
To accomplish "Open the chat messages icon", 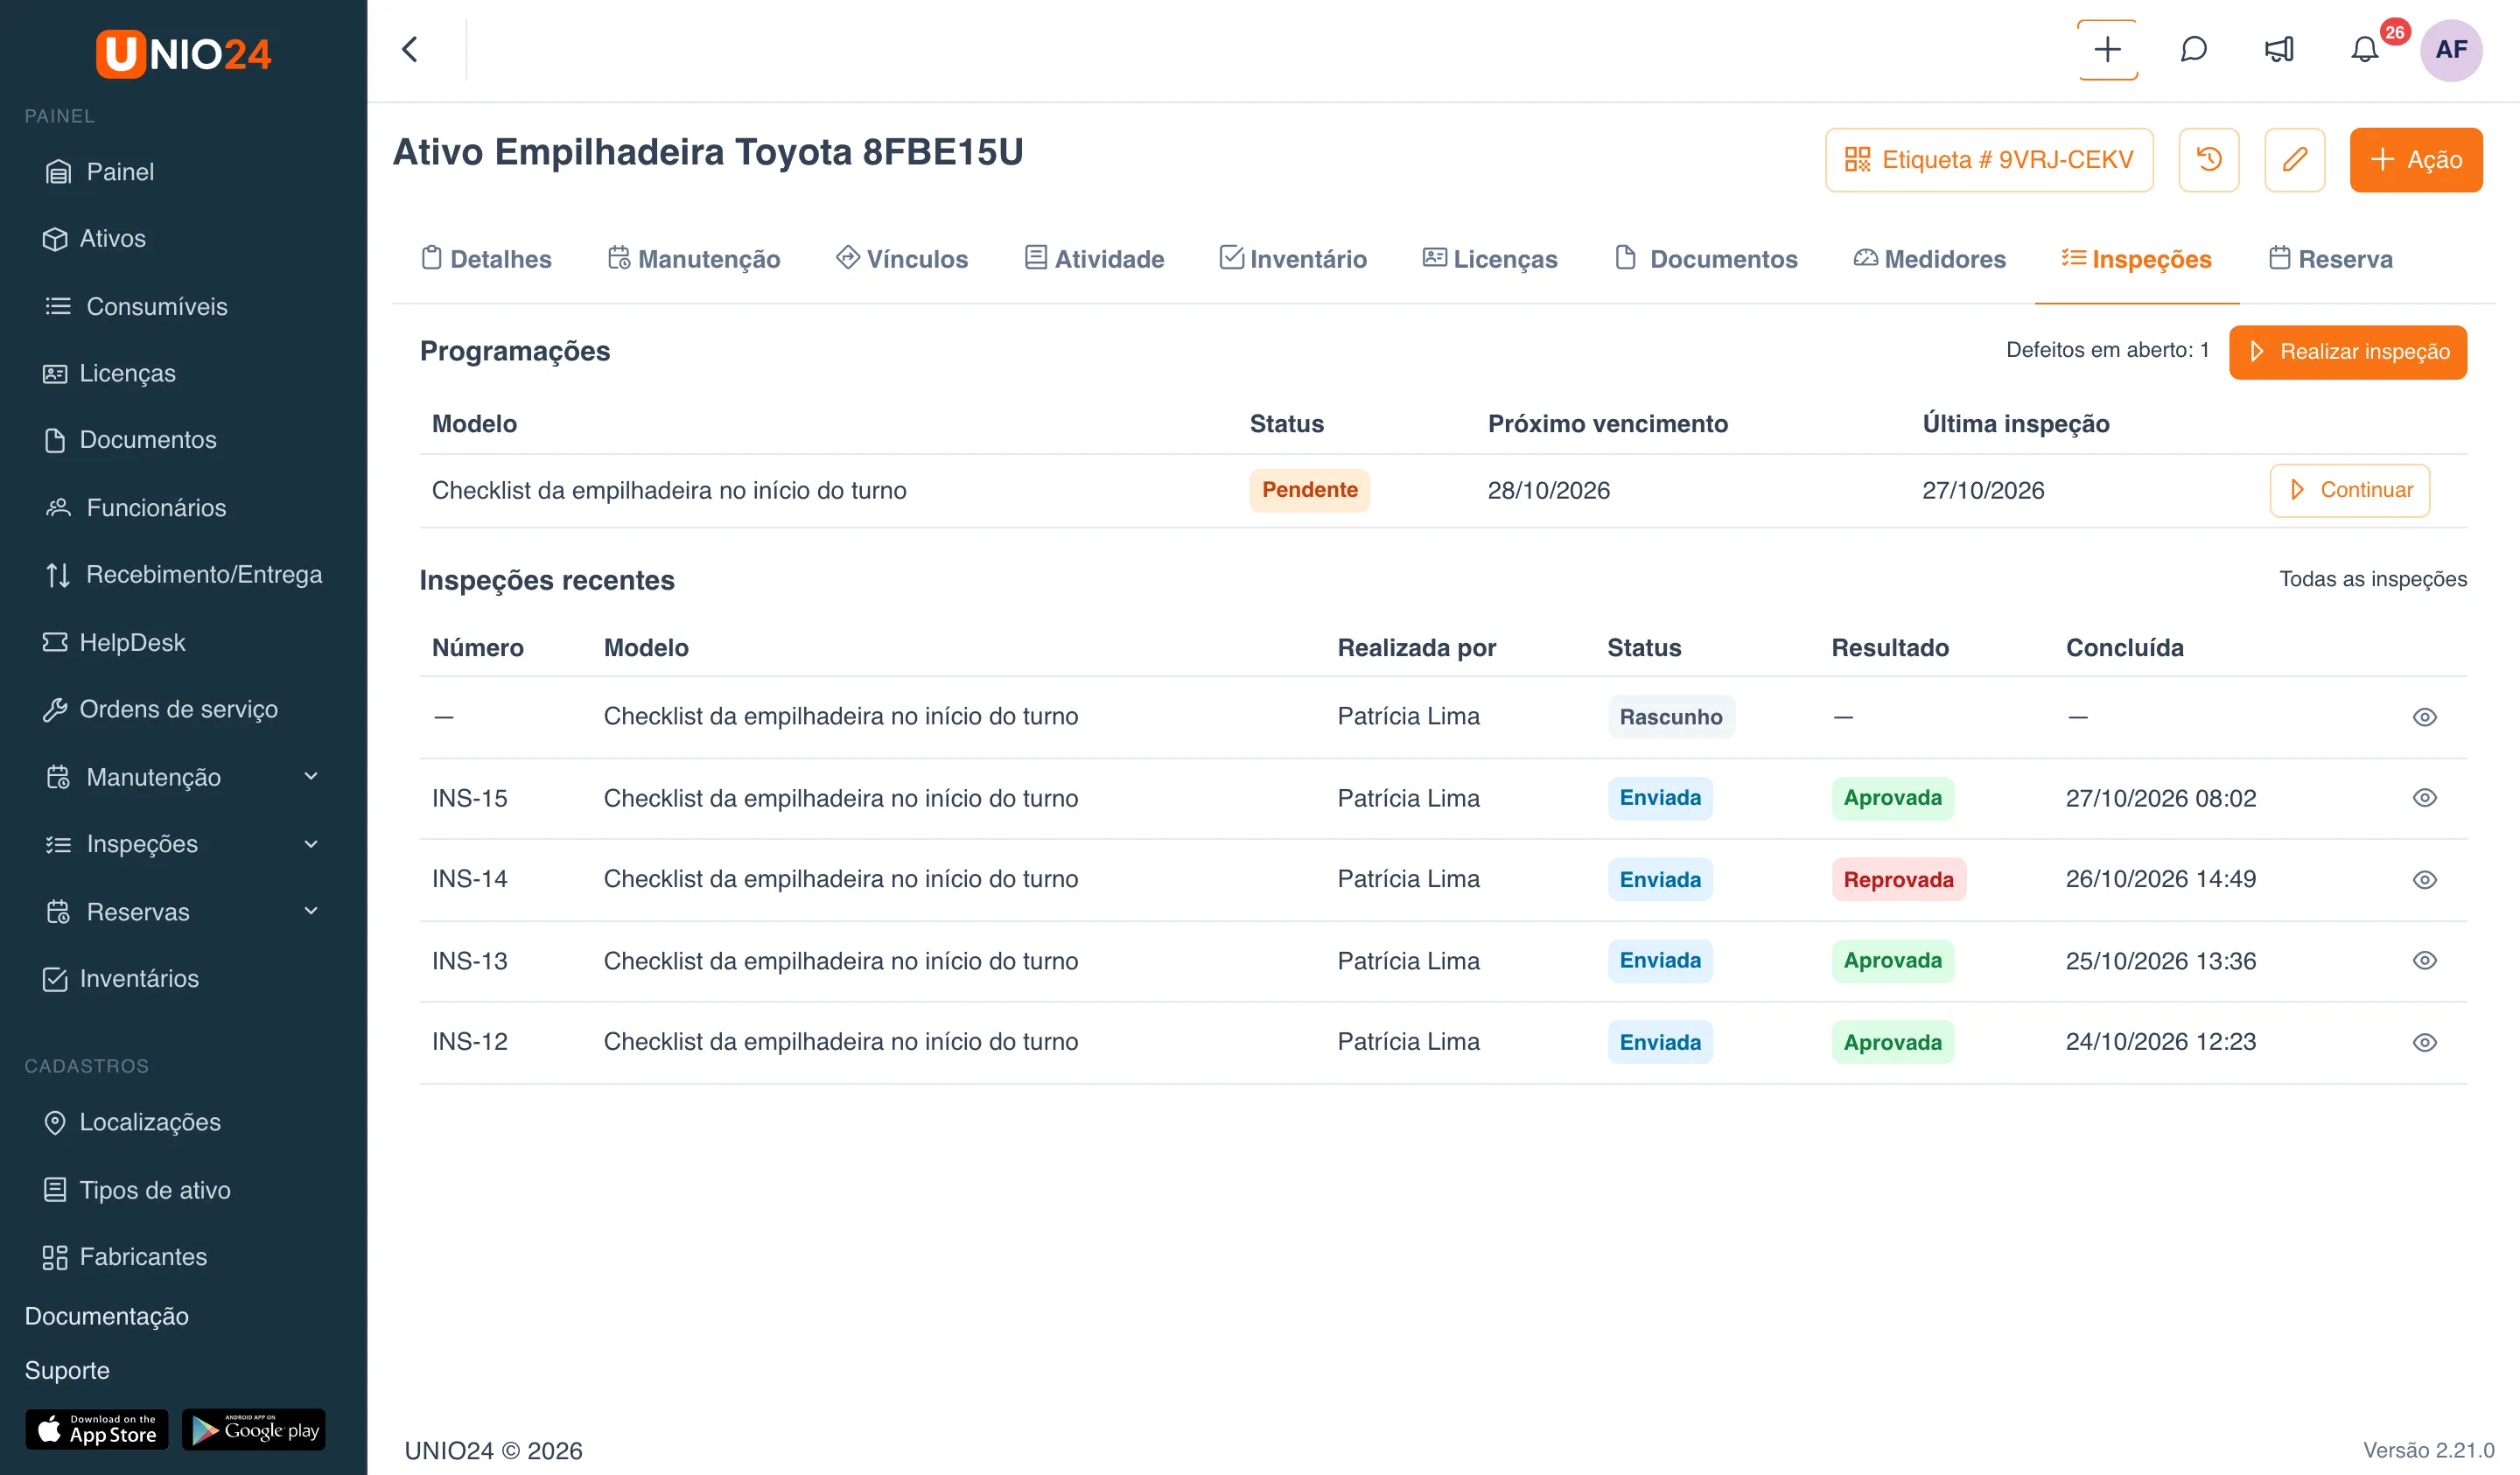I will [2193, 49].
